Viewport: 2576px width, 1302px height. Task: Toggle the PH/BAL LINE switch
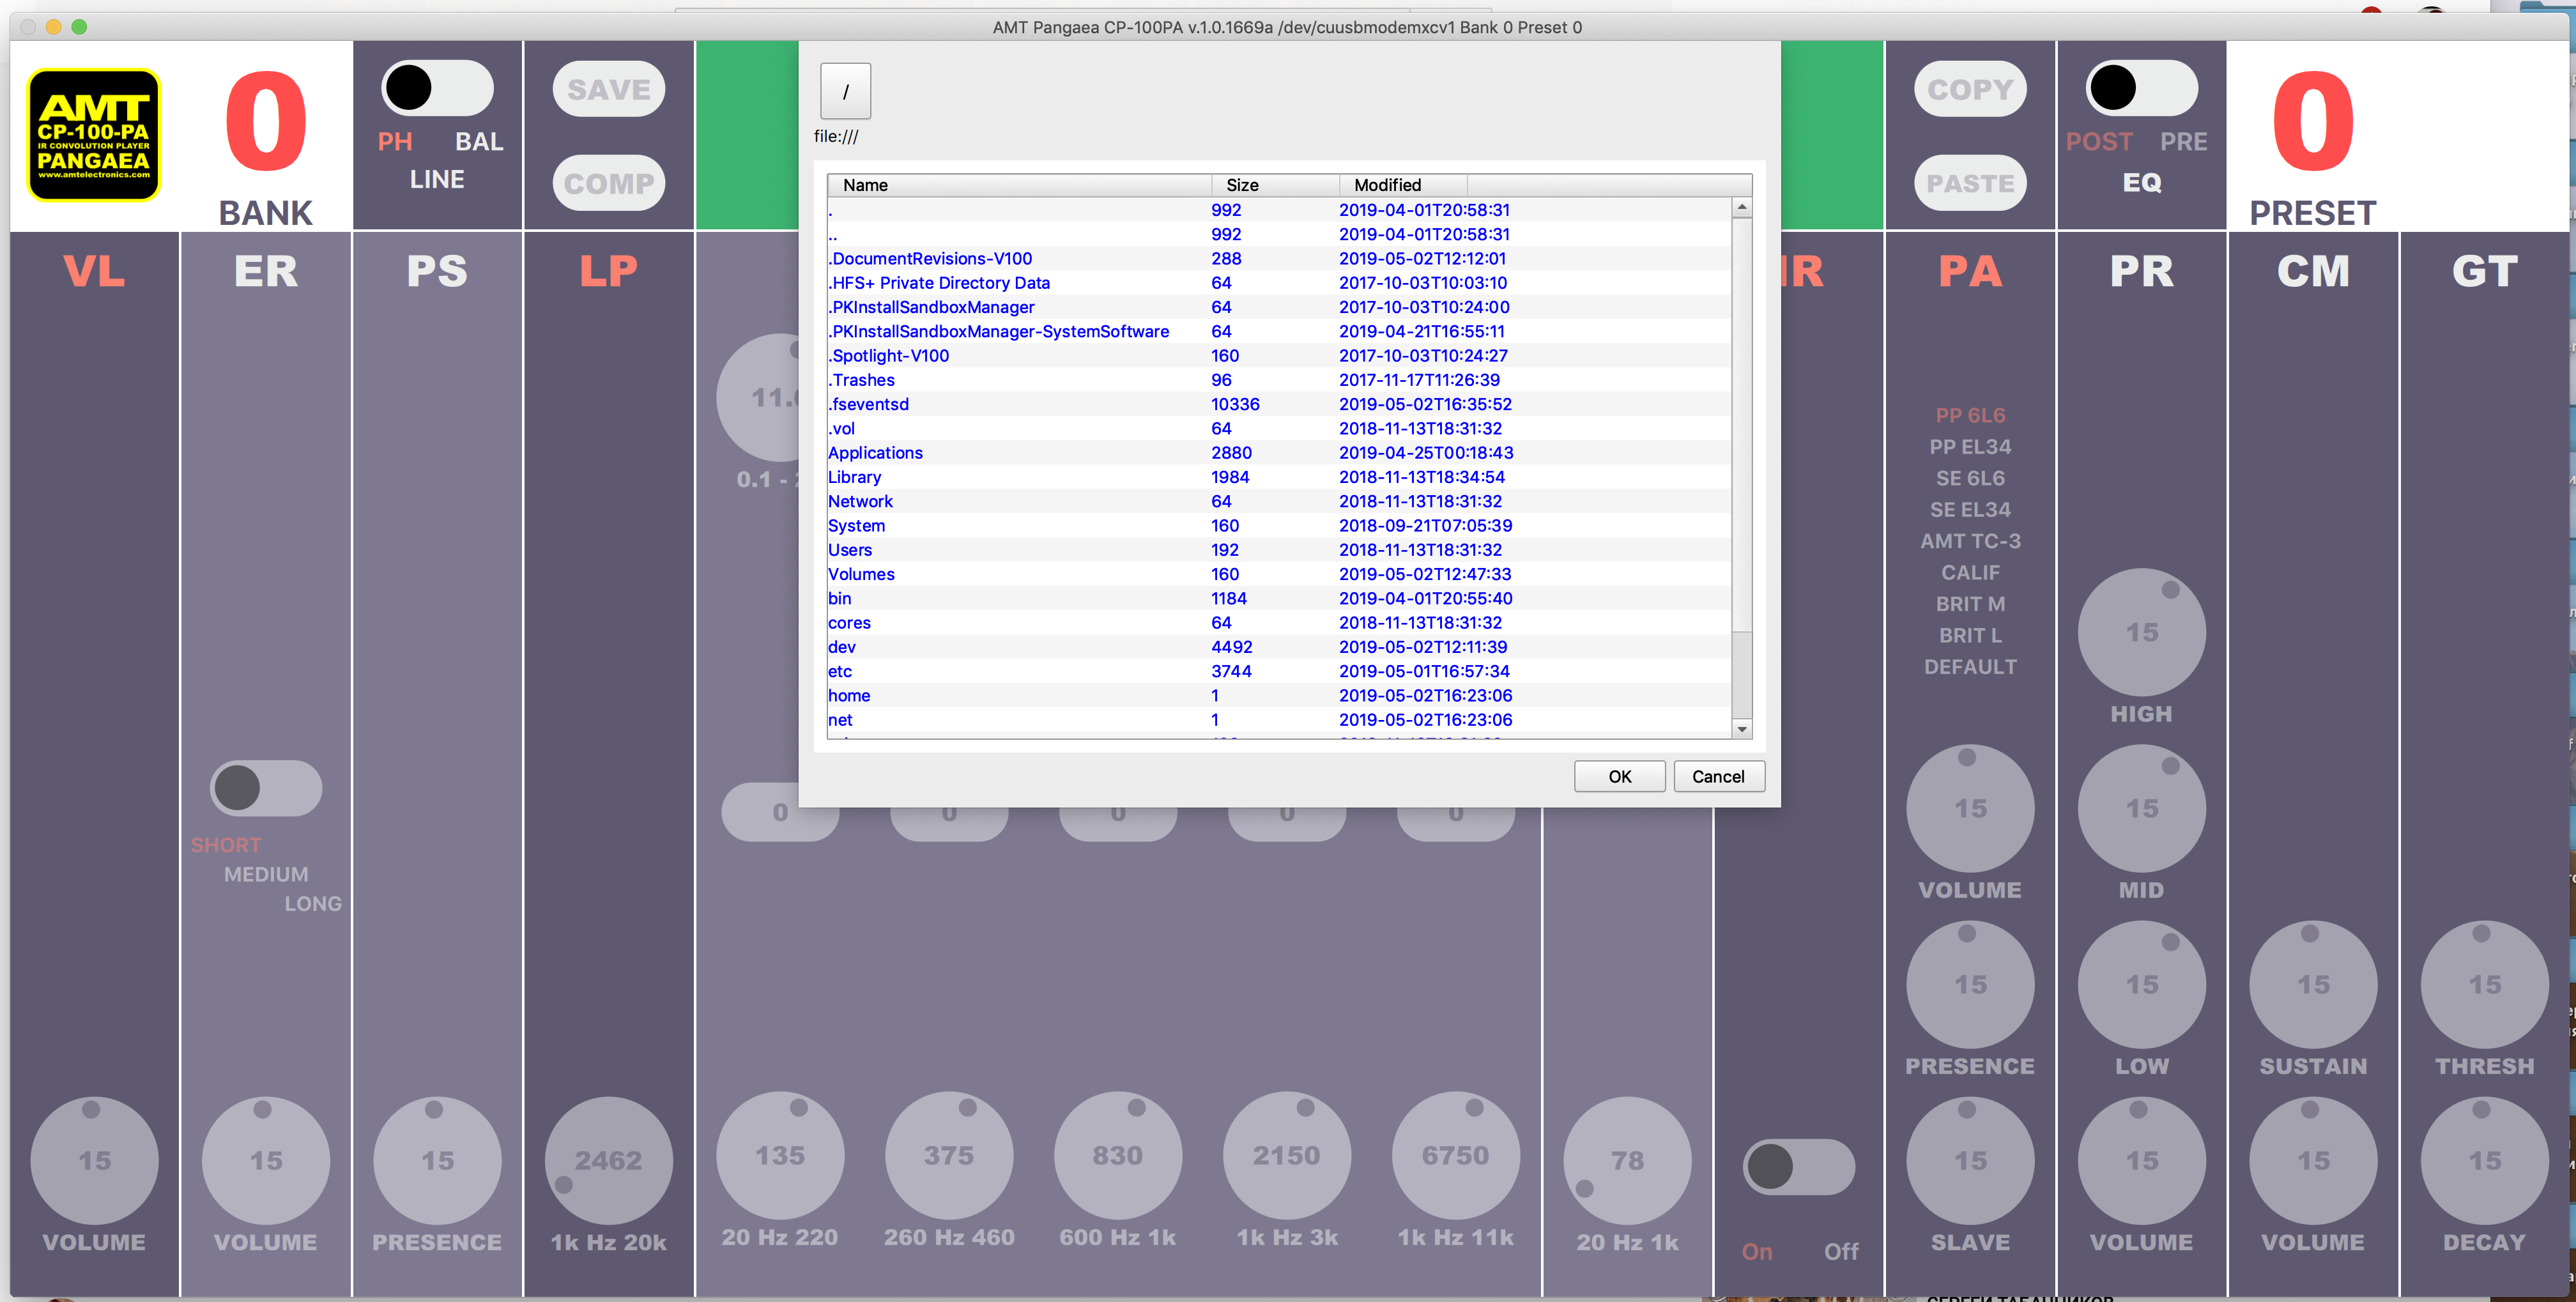pyautogui.click(x=437, y=88)
